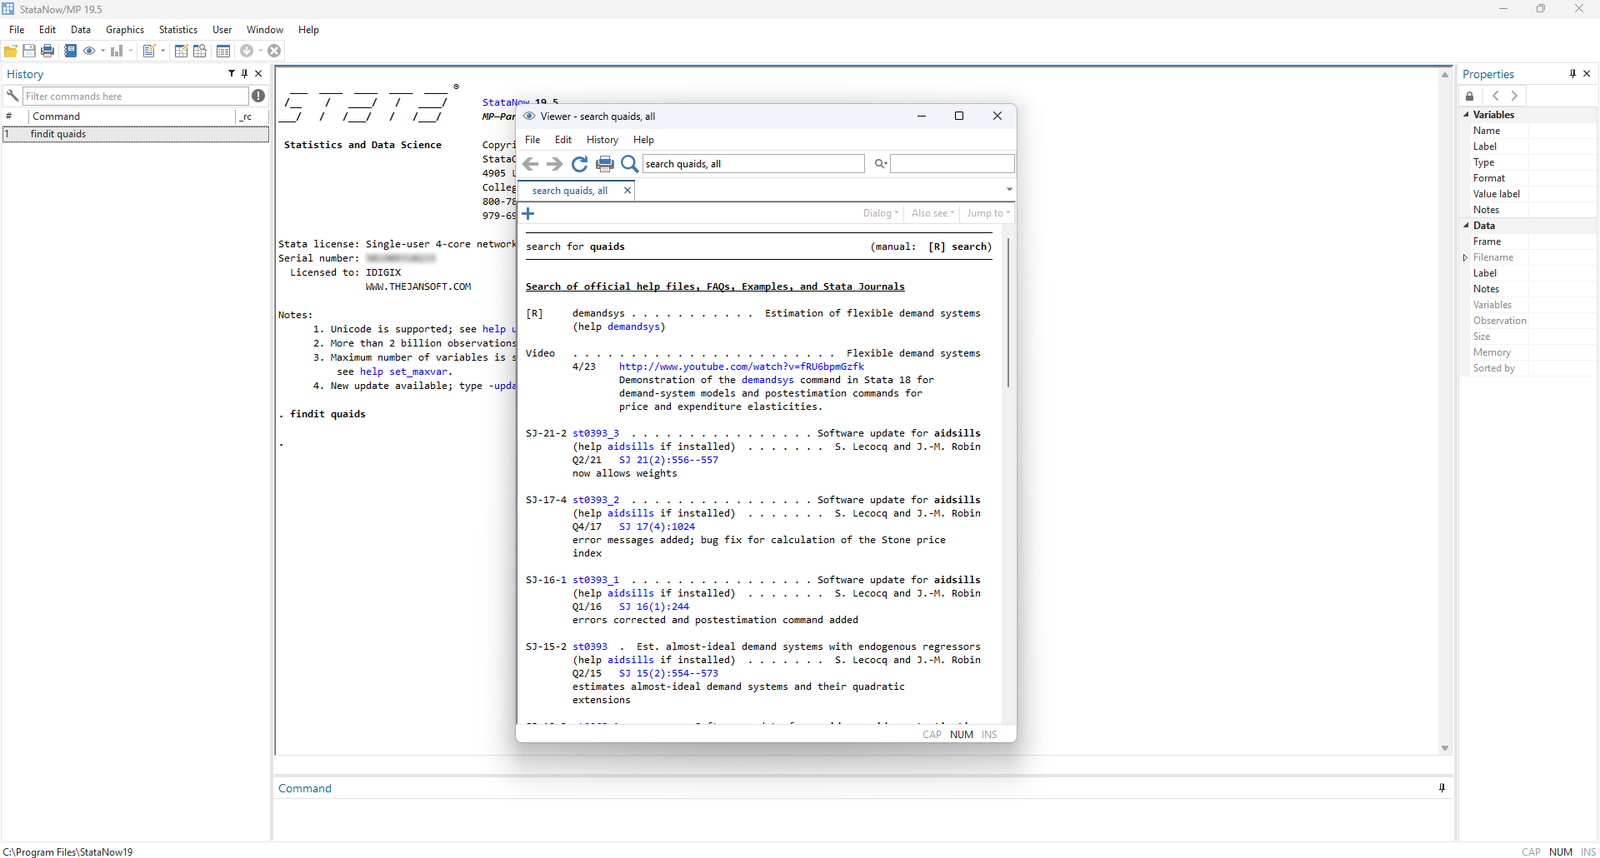1600x858 pixels.
Task: Open the YouTube video URL link
Action: (x=741, y=367)
